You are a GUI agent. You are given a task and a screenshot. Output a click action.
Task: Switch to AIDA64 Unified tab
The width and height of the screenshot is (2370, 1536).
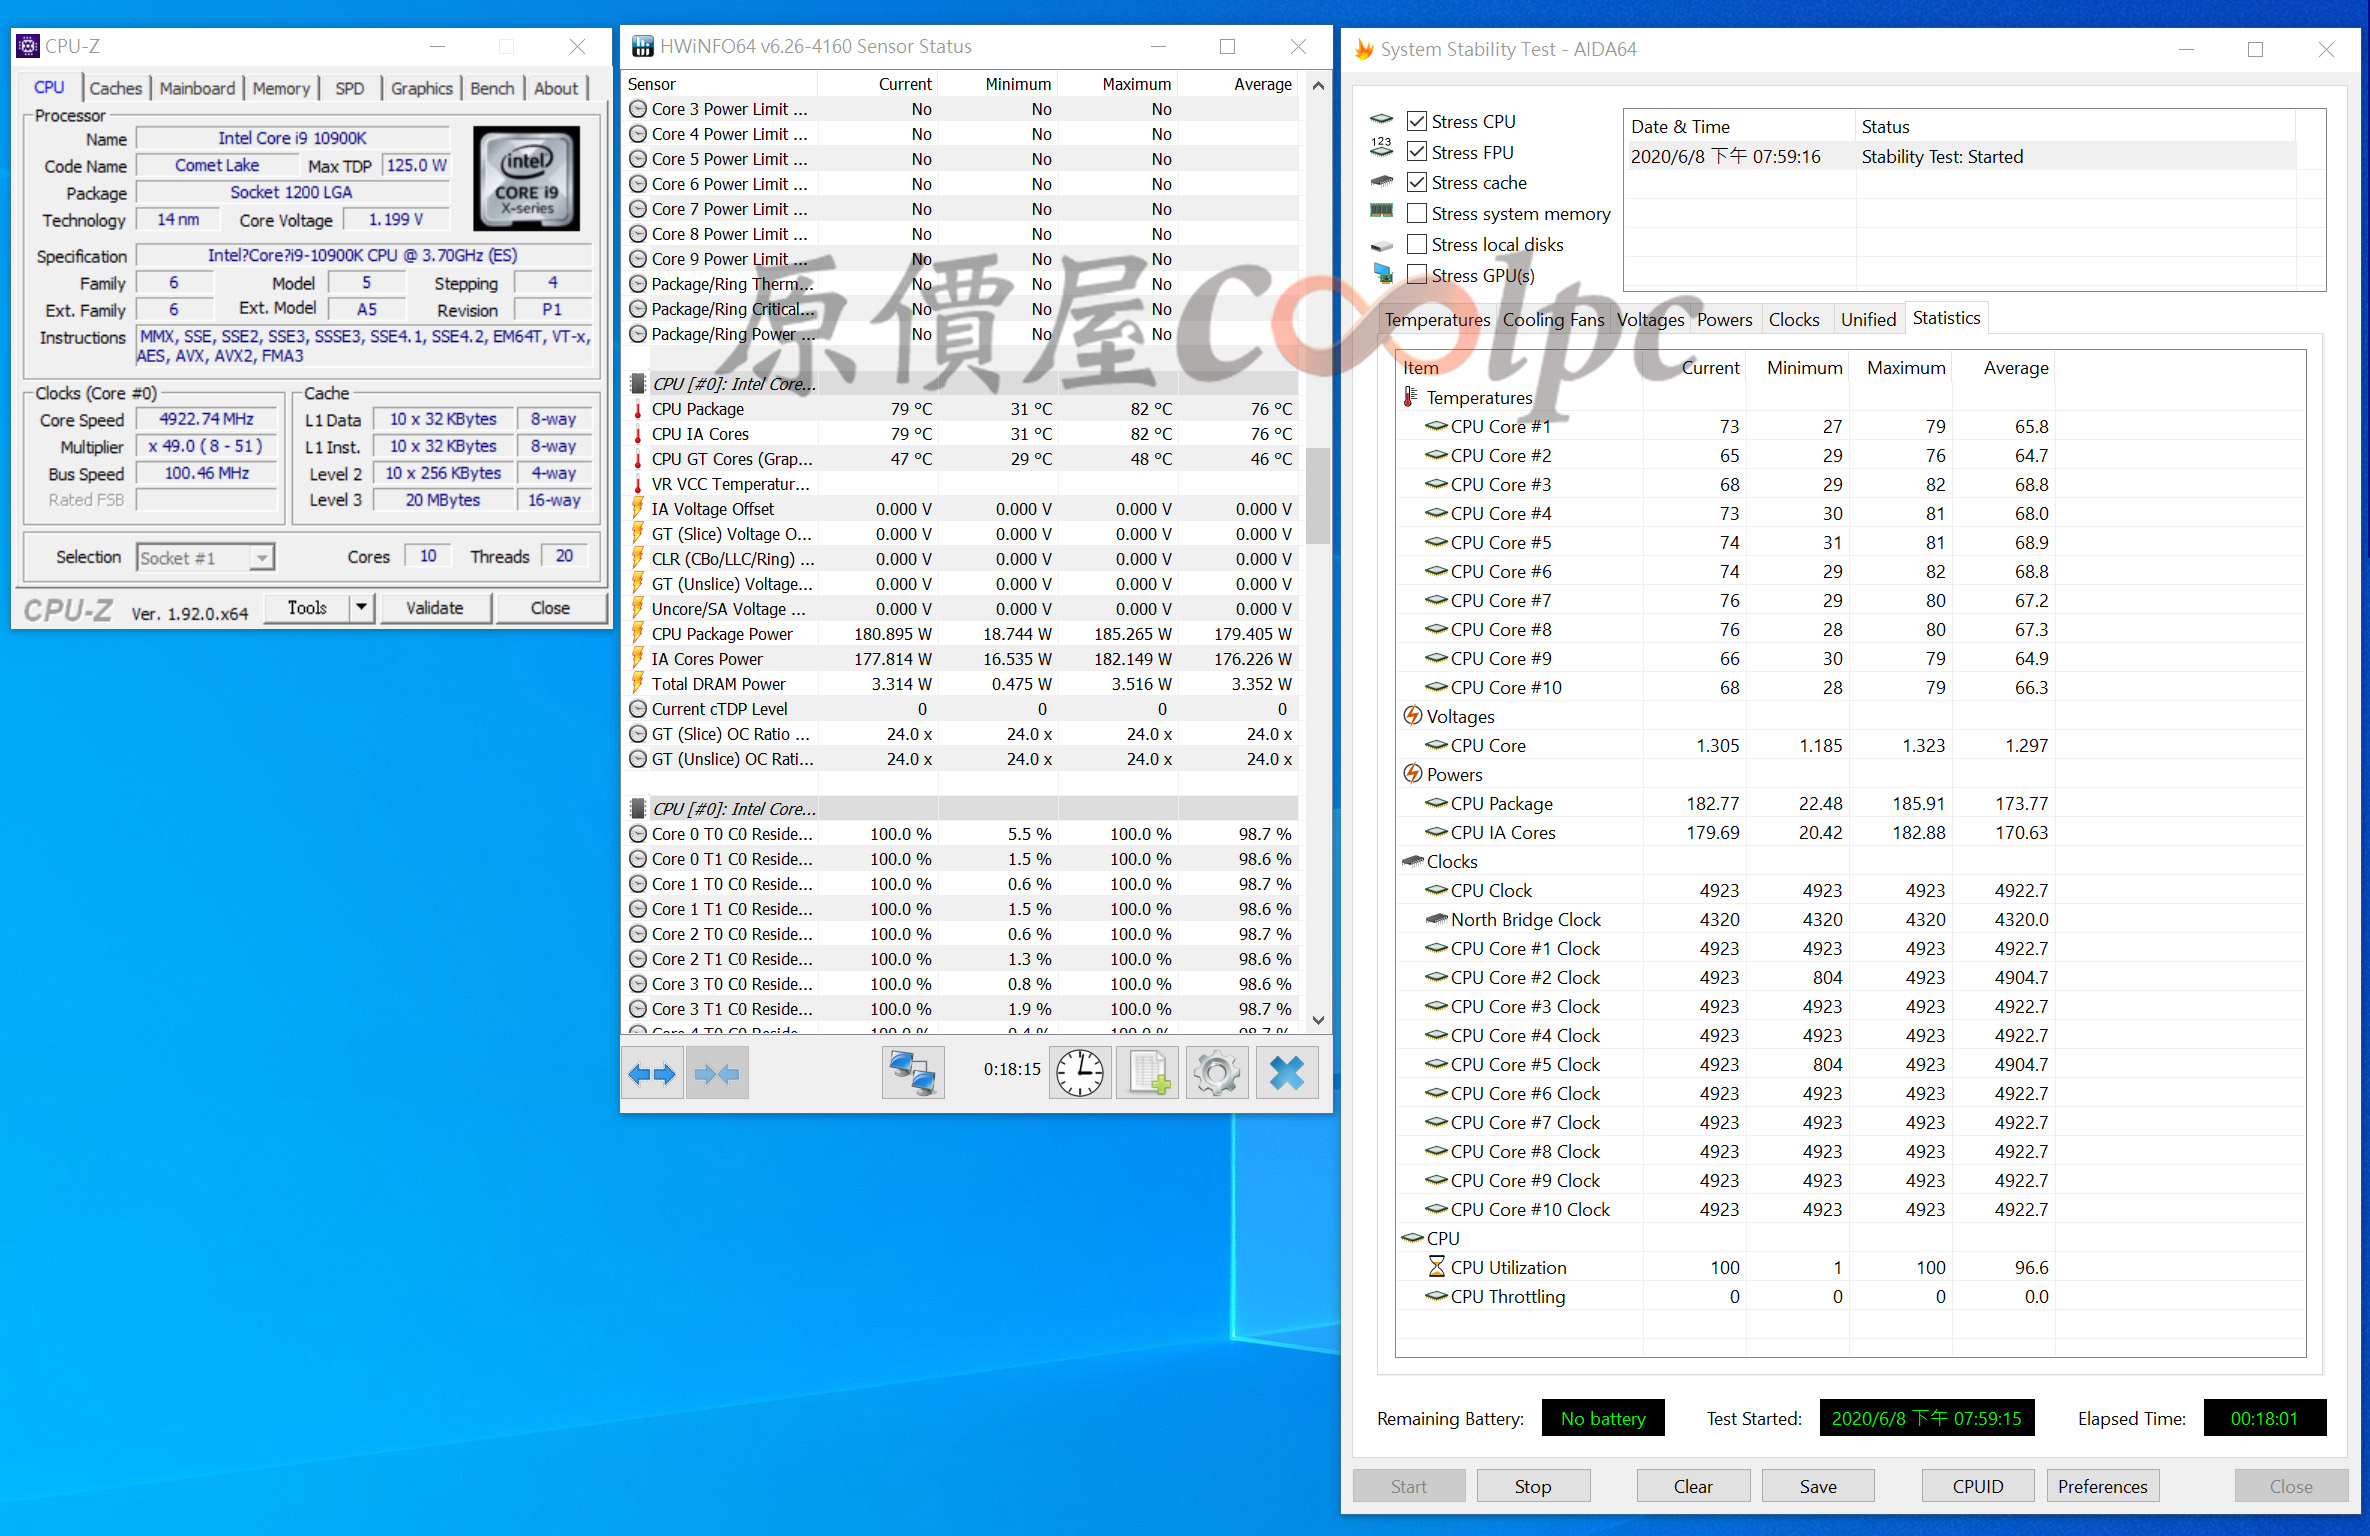1868,319
